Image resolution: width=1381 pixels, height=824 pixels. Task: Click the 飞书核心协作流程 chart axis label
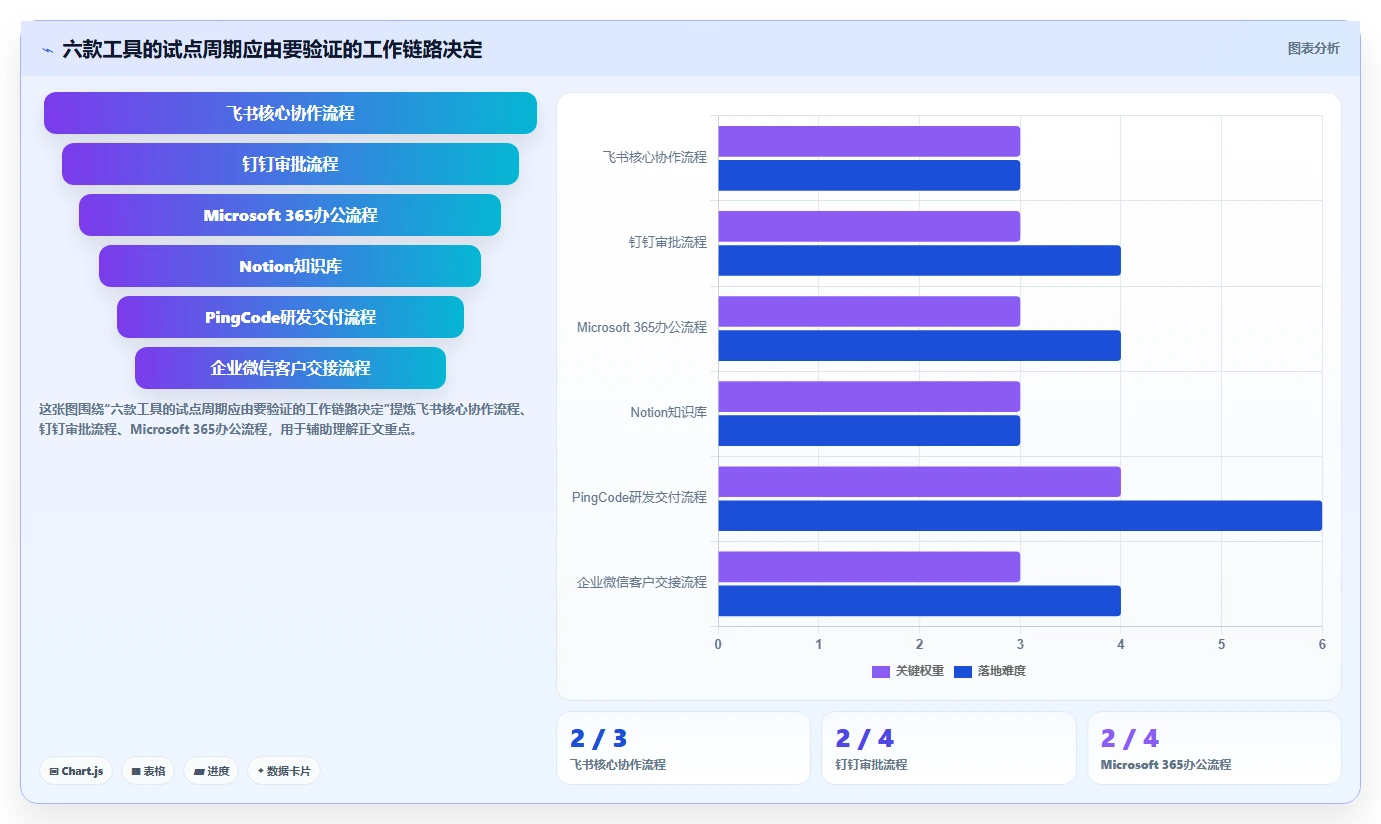(654, 157)
